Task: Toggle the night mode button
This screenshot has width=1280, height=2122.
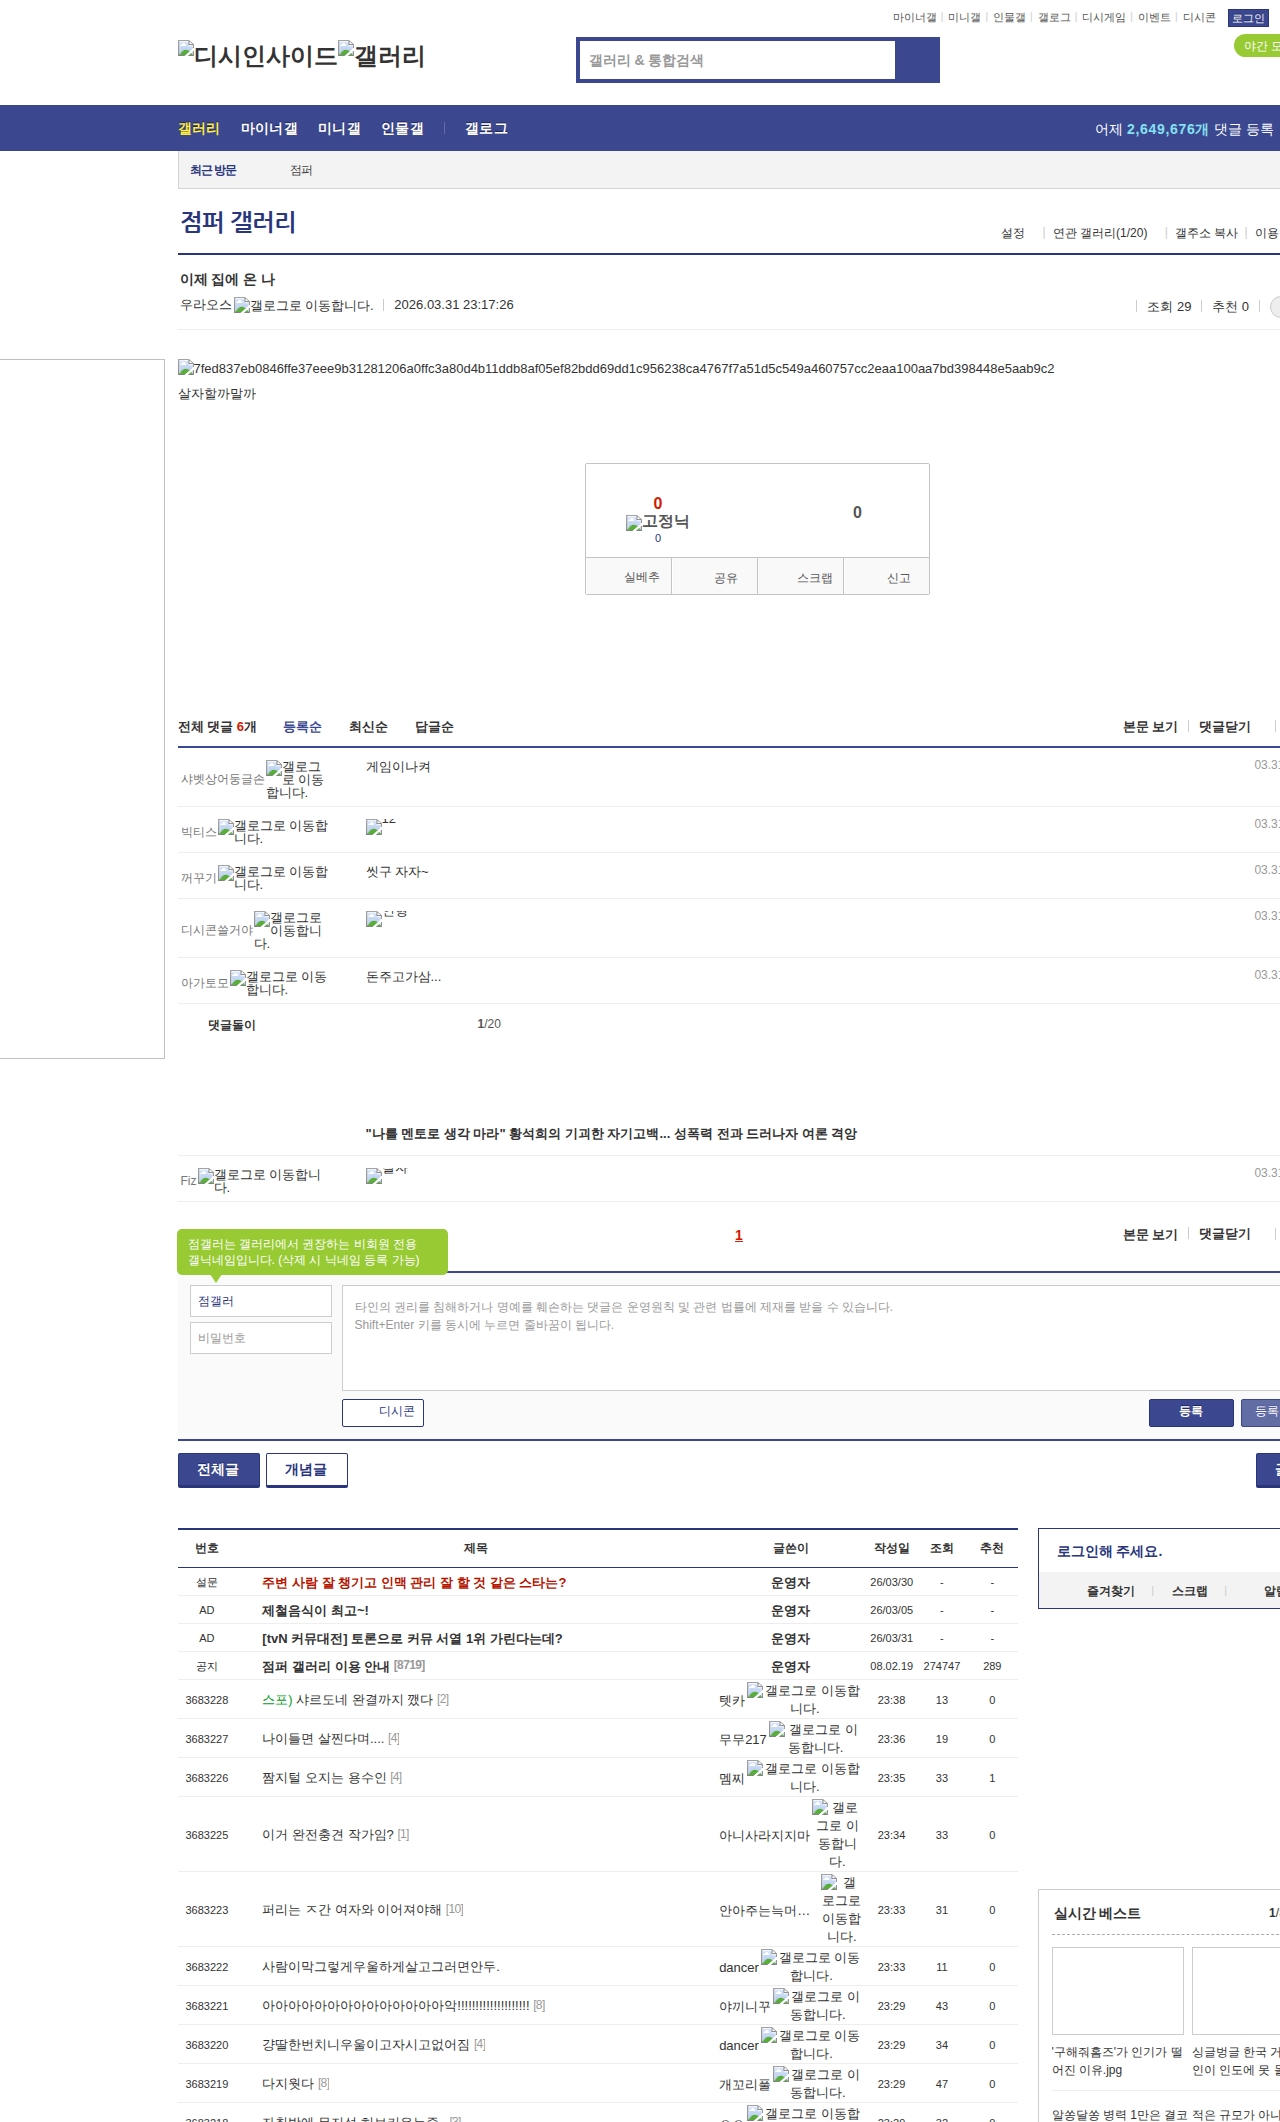Action: click(x=1256, y=46)
